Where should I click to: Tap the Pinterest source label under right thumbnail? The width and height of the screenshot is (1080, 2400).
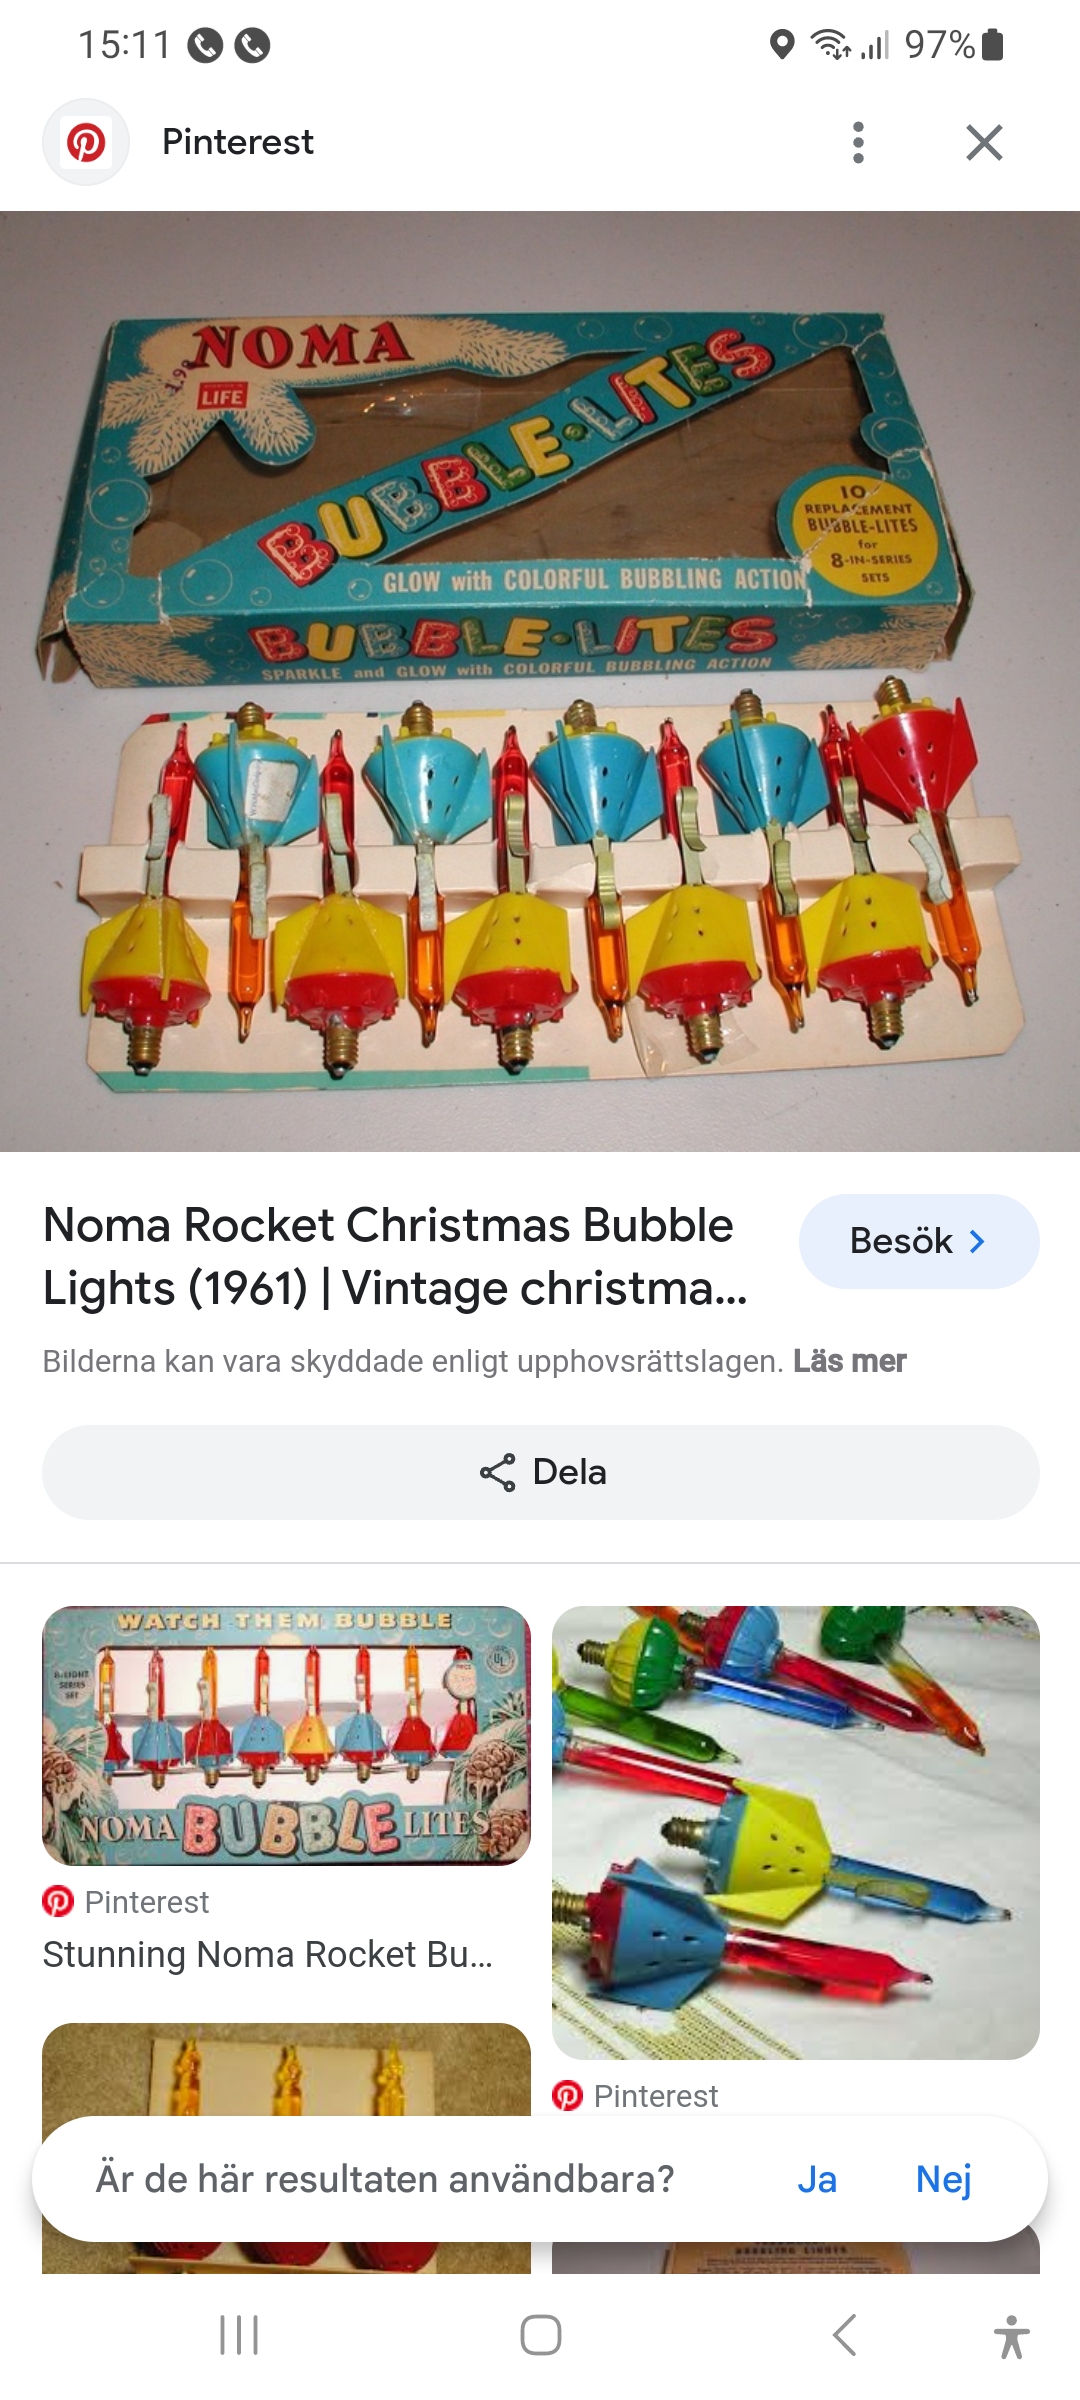tap(655, 2096)
